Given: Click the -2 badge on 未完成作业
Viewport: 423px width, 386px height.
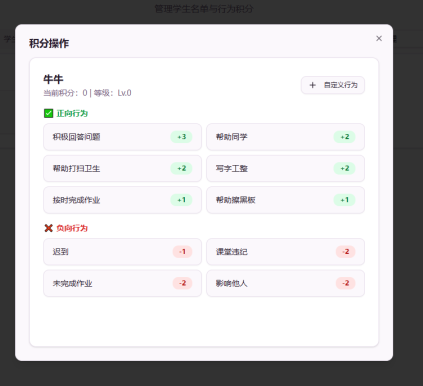Looking at the screenshot, I should (182, 283).
